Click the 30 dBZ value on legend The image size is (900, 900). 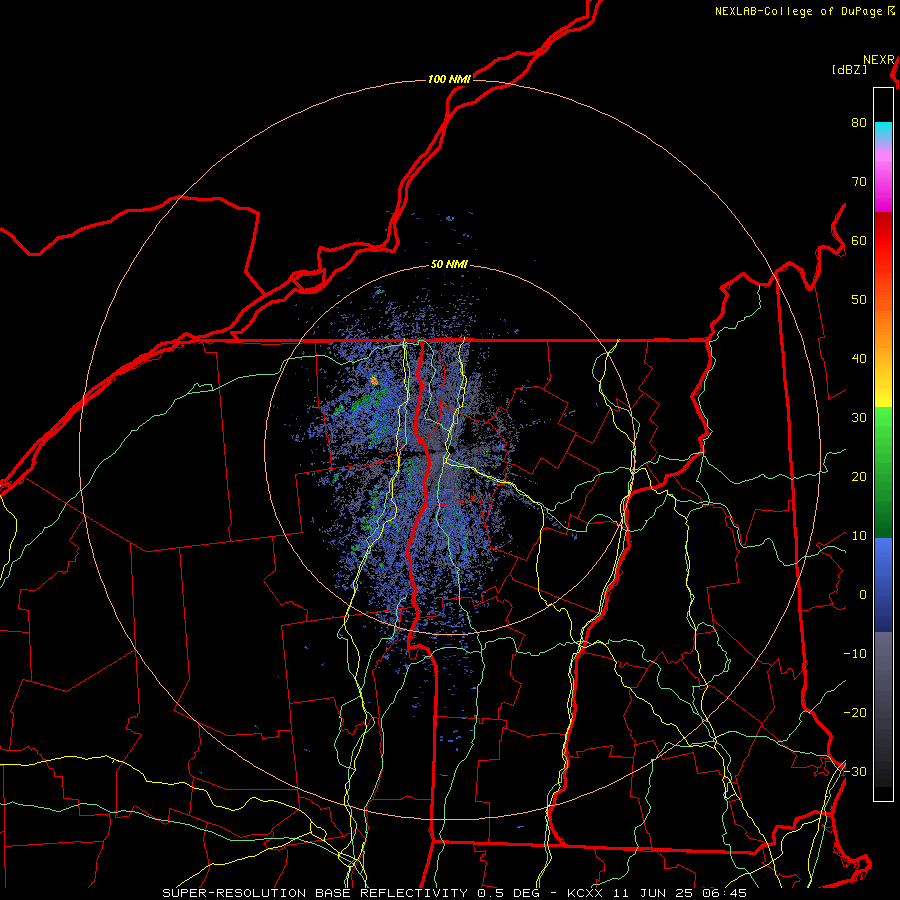[x=859, y=418]
